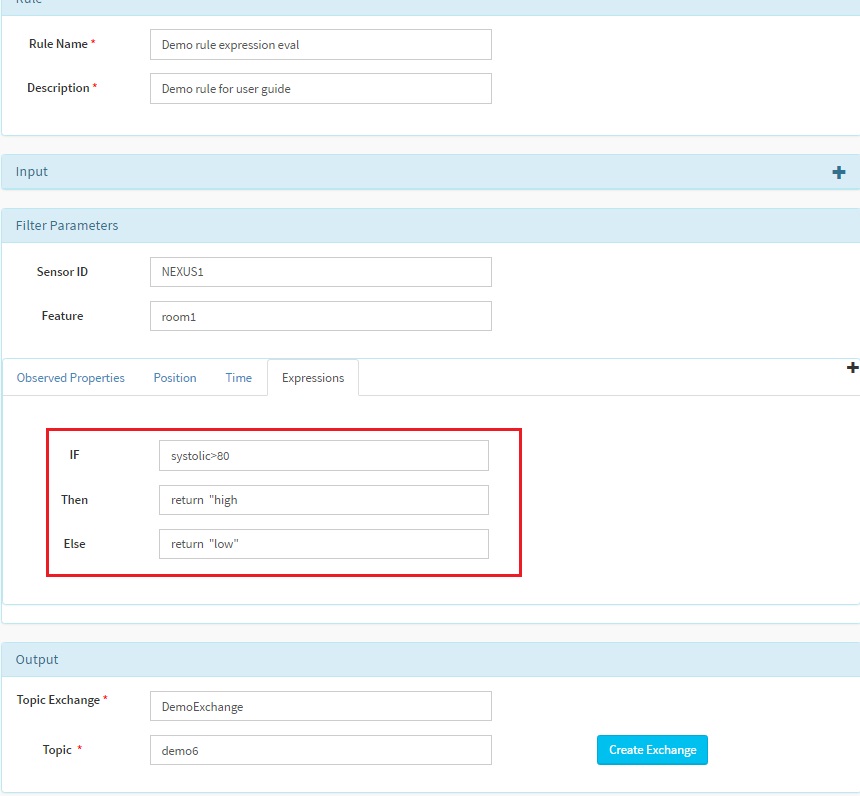Click the Else field with return "low"
Image resolution: width=860 pixels, height=796 pixels.
[x=324, y=544]
